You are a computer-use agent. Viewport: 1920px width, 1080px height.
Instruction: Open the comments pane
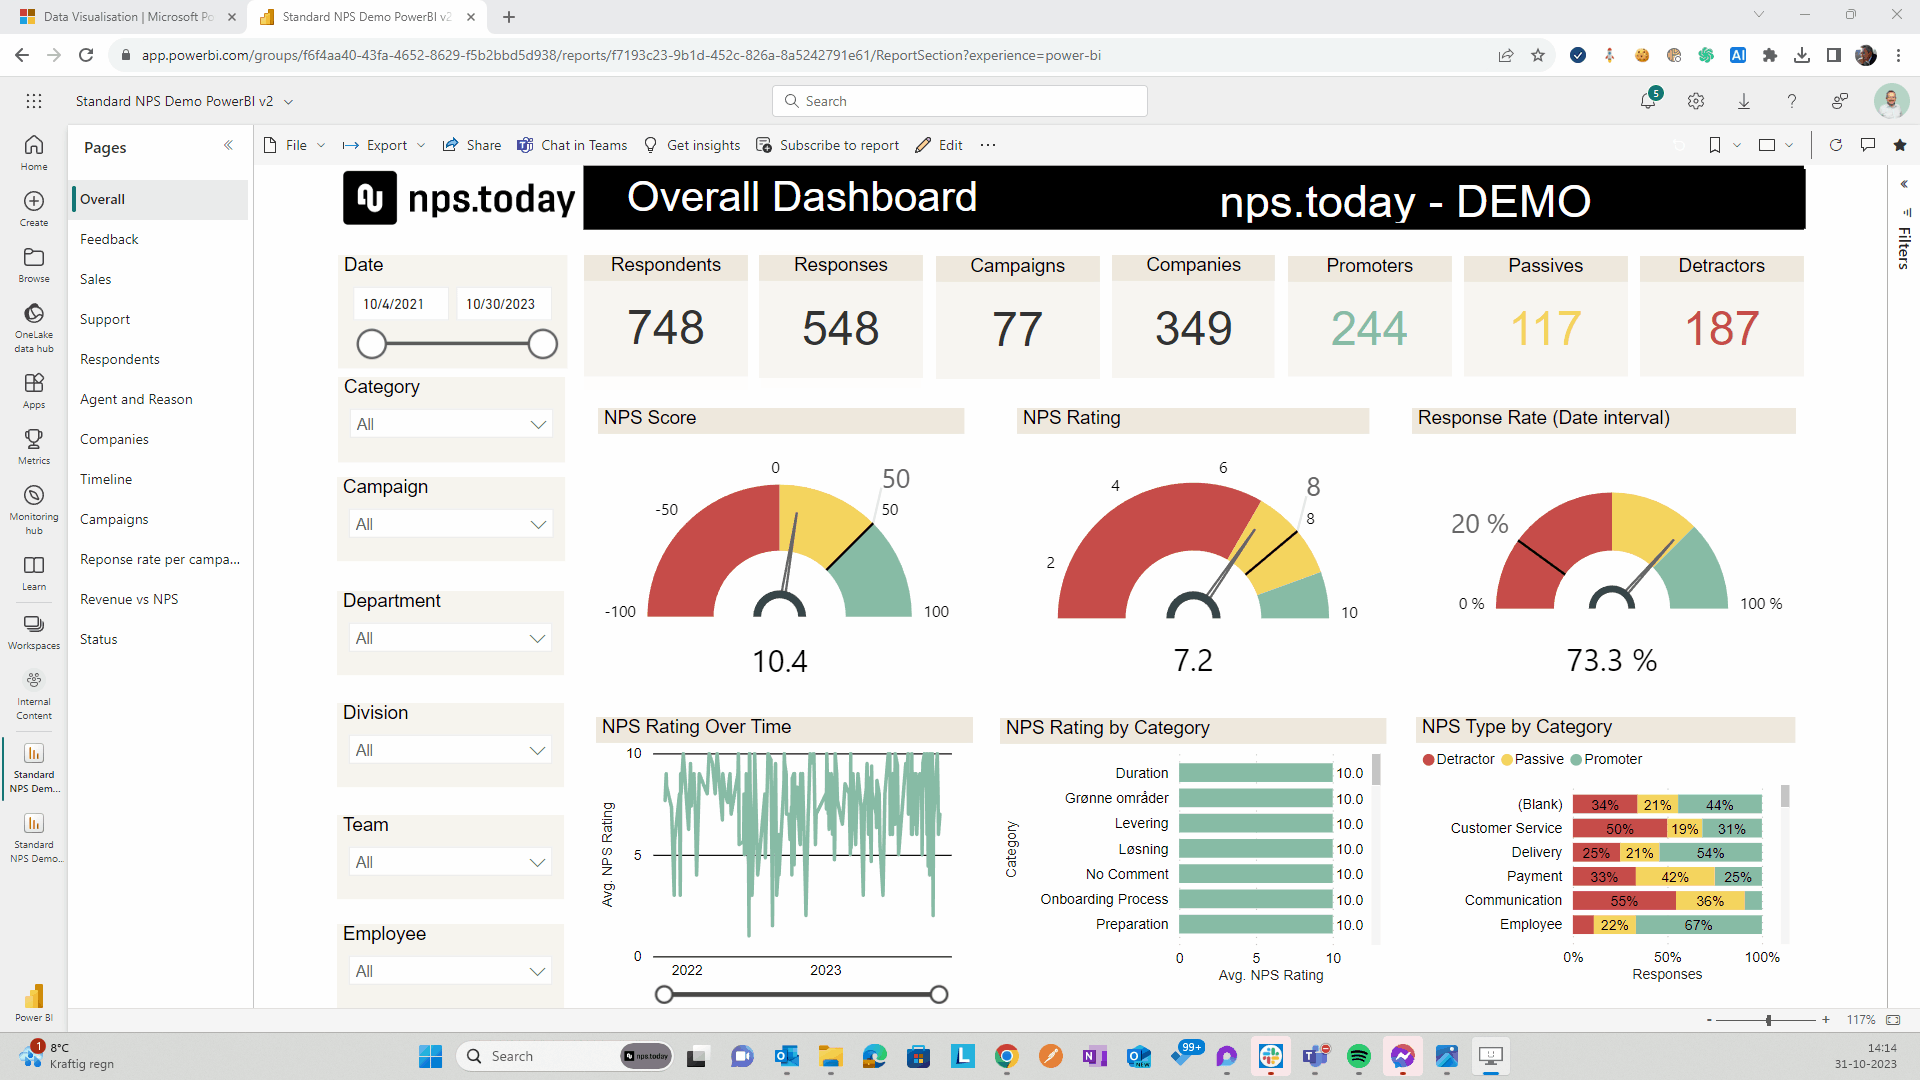click(x=1867, y=145)
